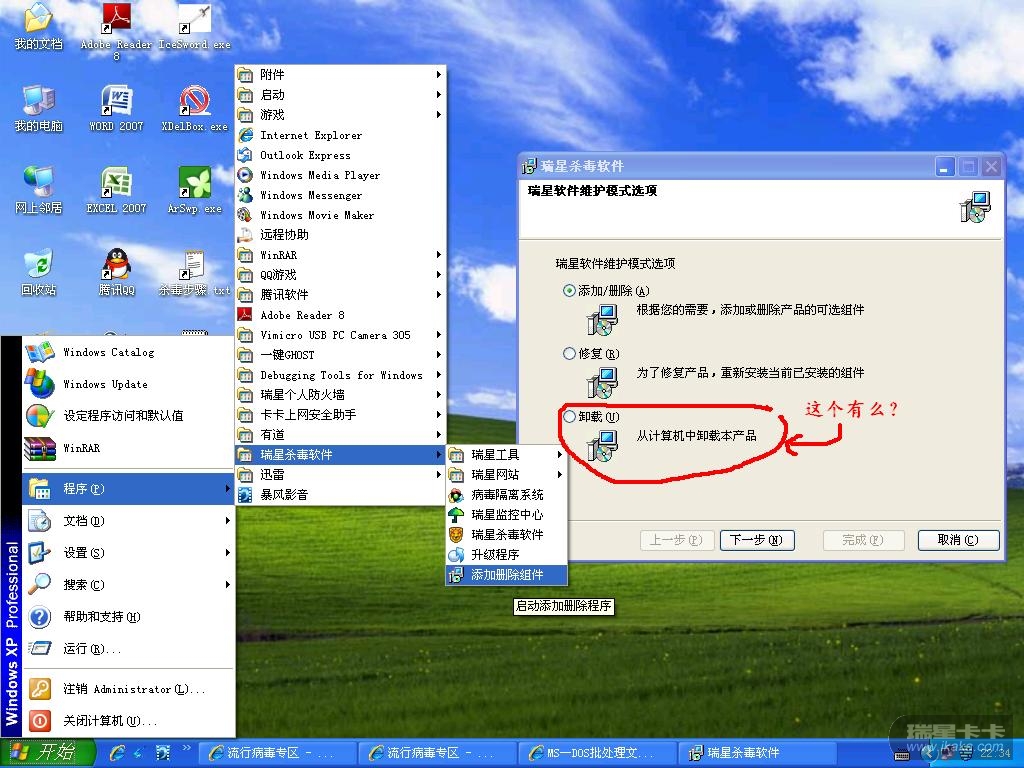The height and width of the screenshot is (768, 1024).
Task: Open 瑞星监控中心 umbrella icon entry
Action: click(507, 515)
